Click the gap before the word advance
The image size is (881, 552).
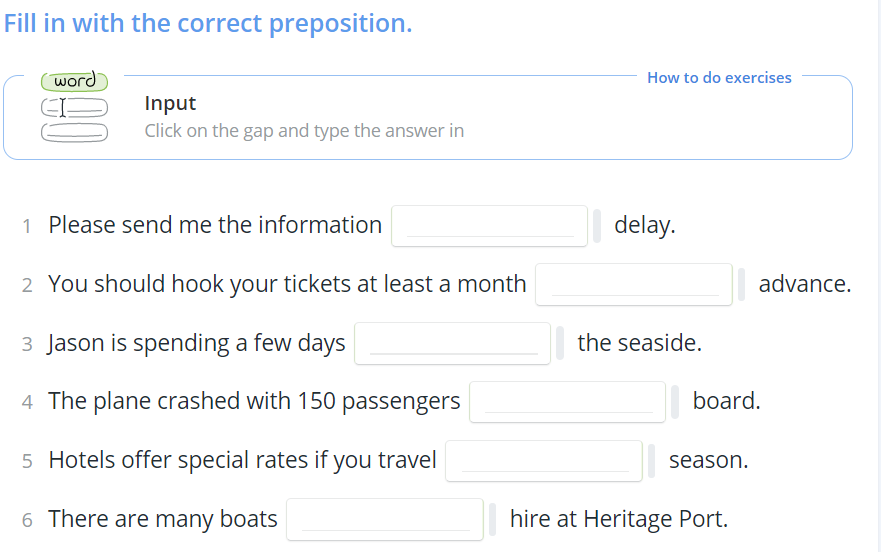tap(634, 284)
